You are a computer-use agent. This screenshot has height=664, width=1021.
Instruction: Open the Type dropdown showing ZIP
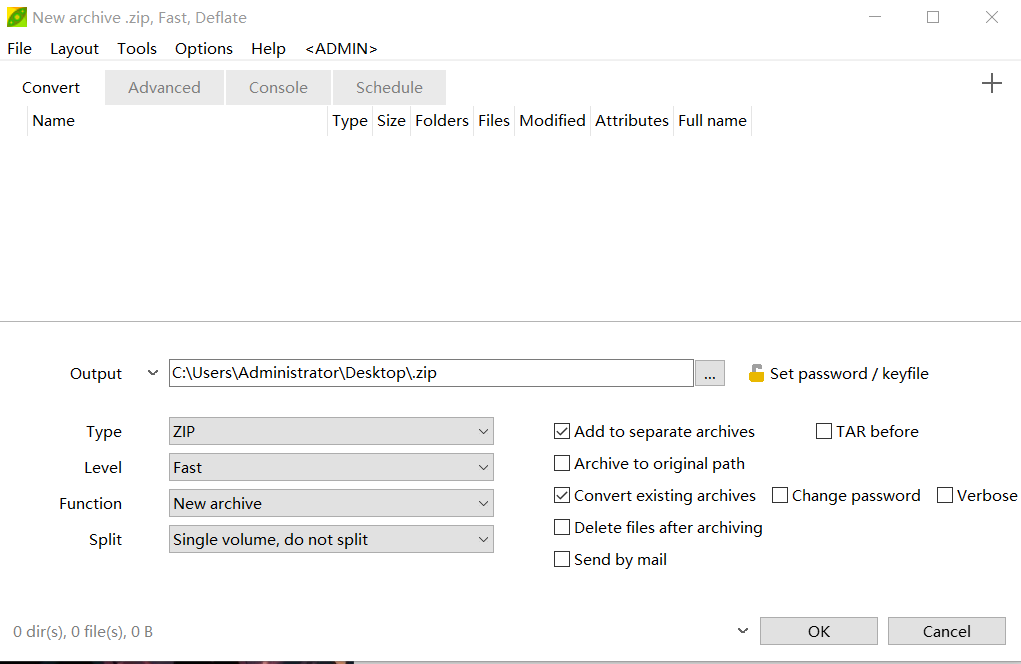[x=331, y=432]
